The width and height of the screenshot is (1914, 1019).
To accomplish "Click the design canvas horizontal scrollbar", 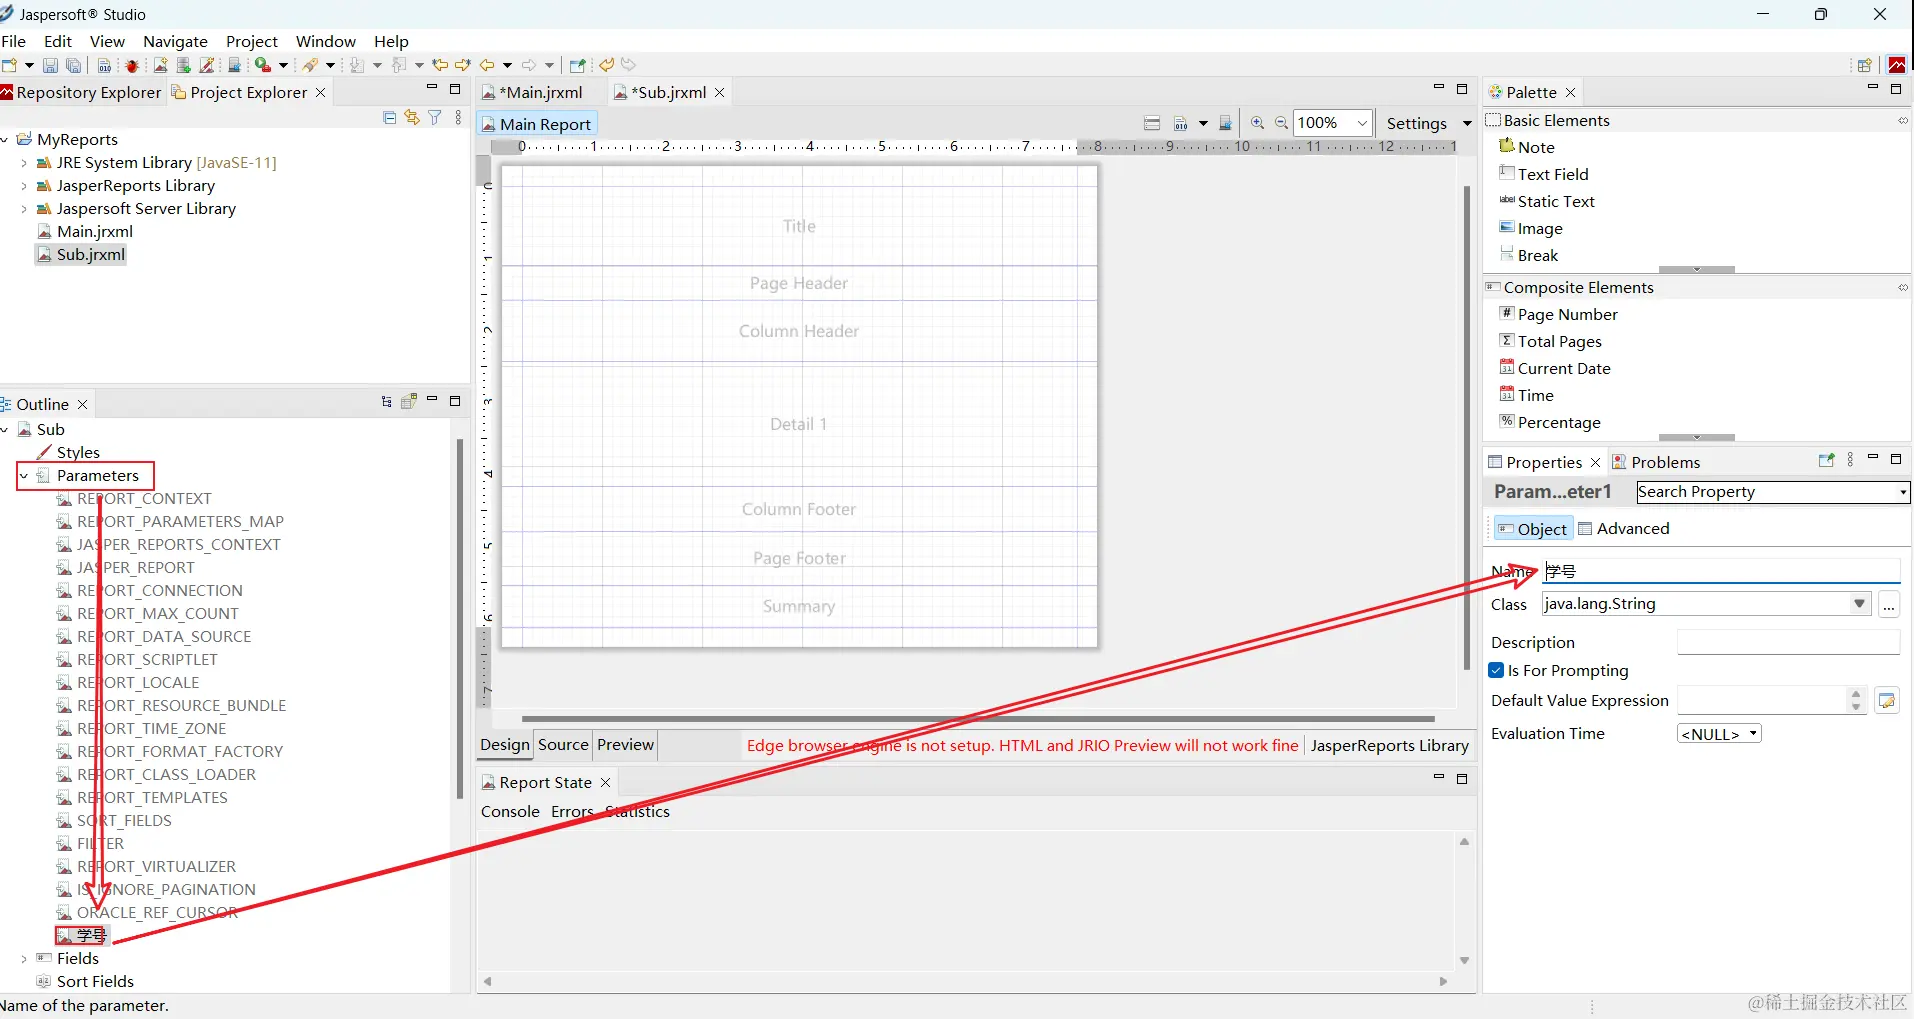I will pos(978,719).
